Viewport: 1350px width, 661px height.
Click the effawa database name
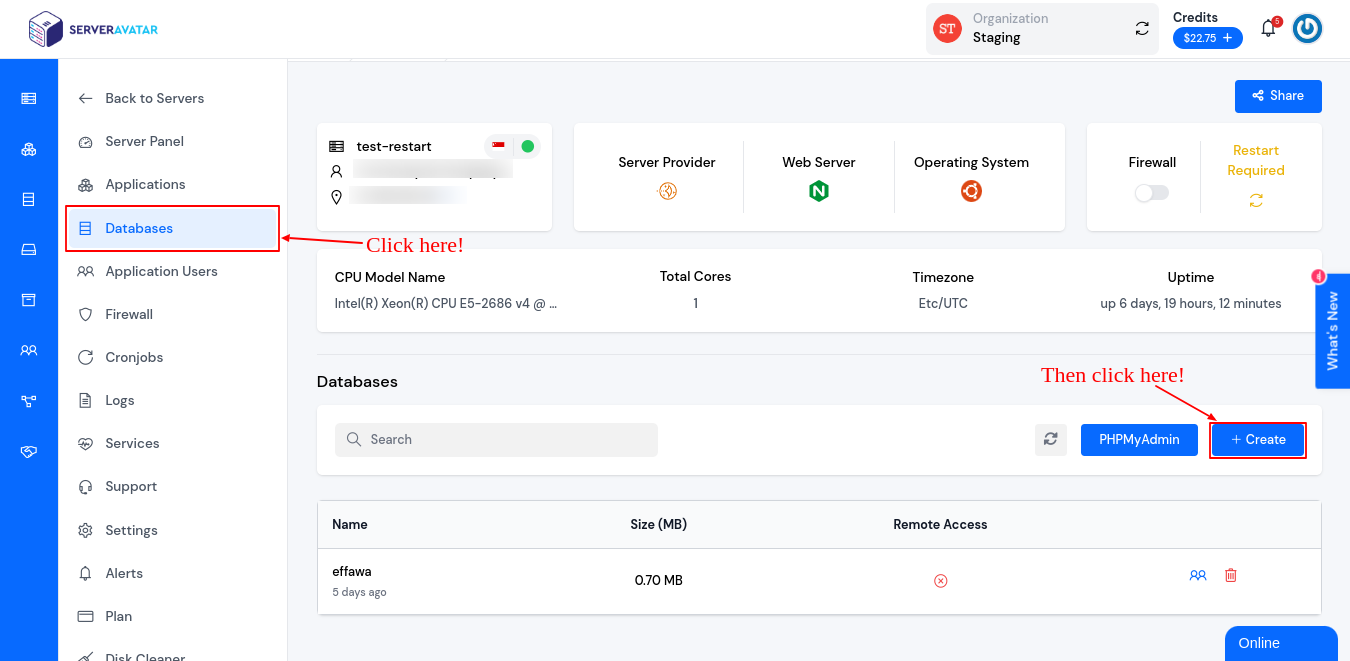(352, 571)
